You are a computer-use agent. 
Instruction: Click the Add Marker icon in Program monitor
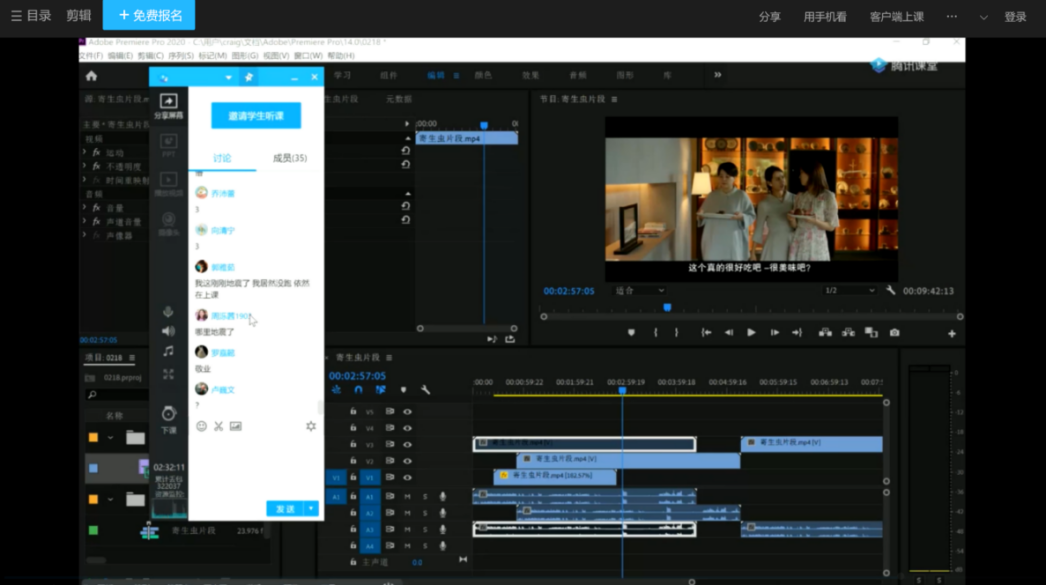[631, 333]
